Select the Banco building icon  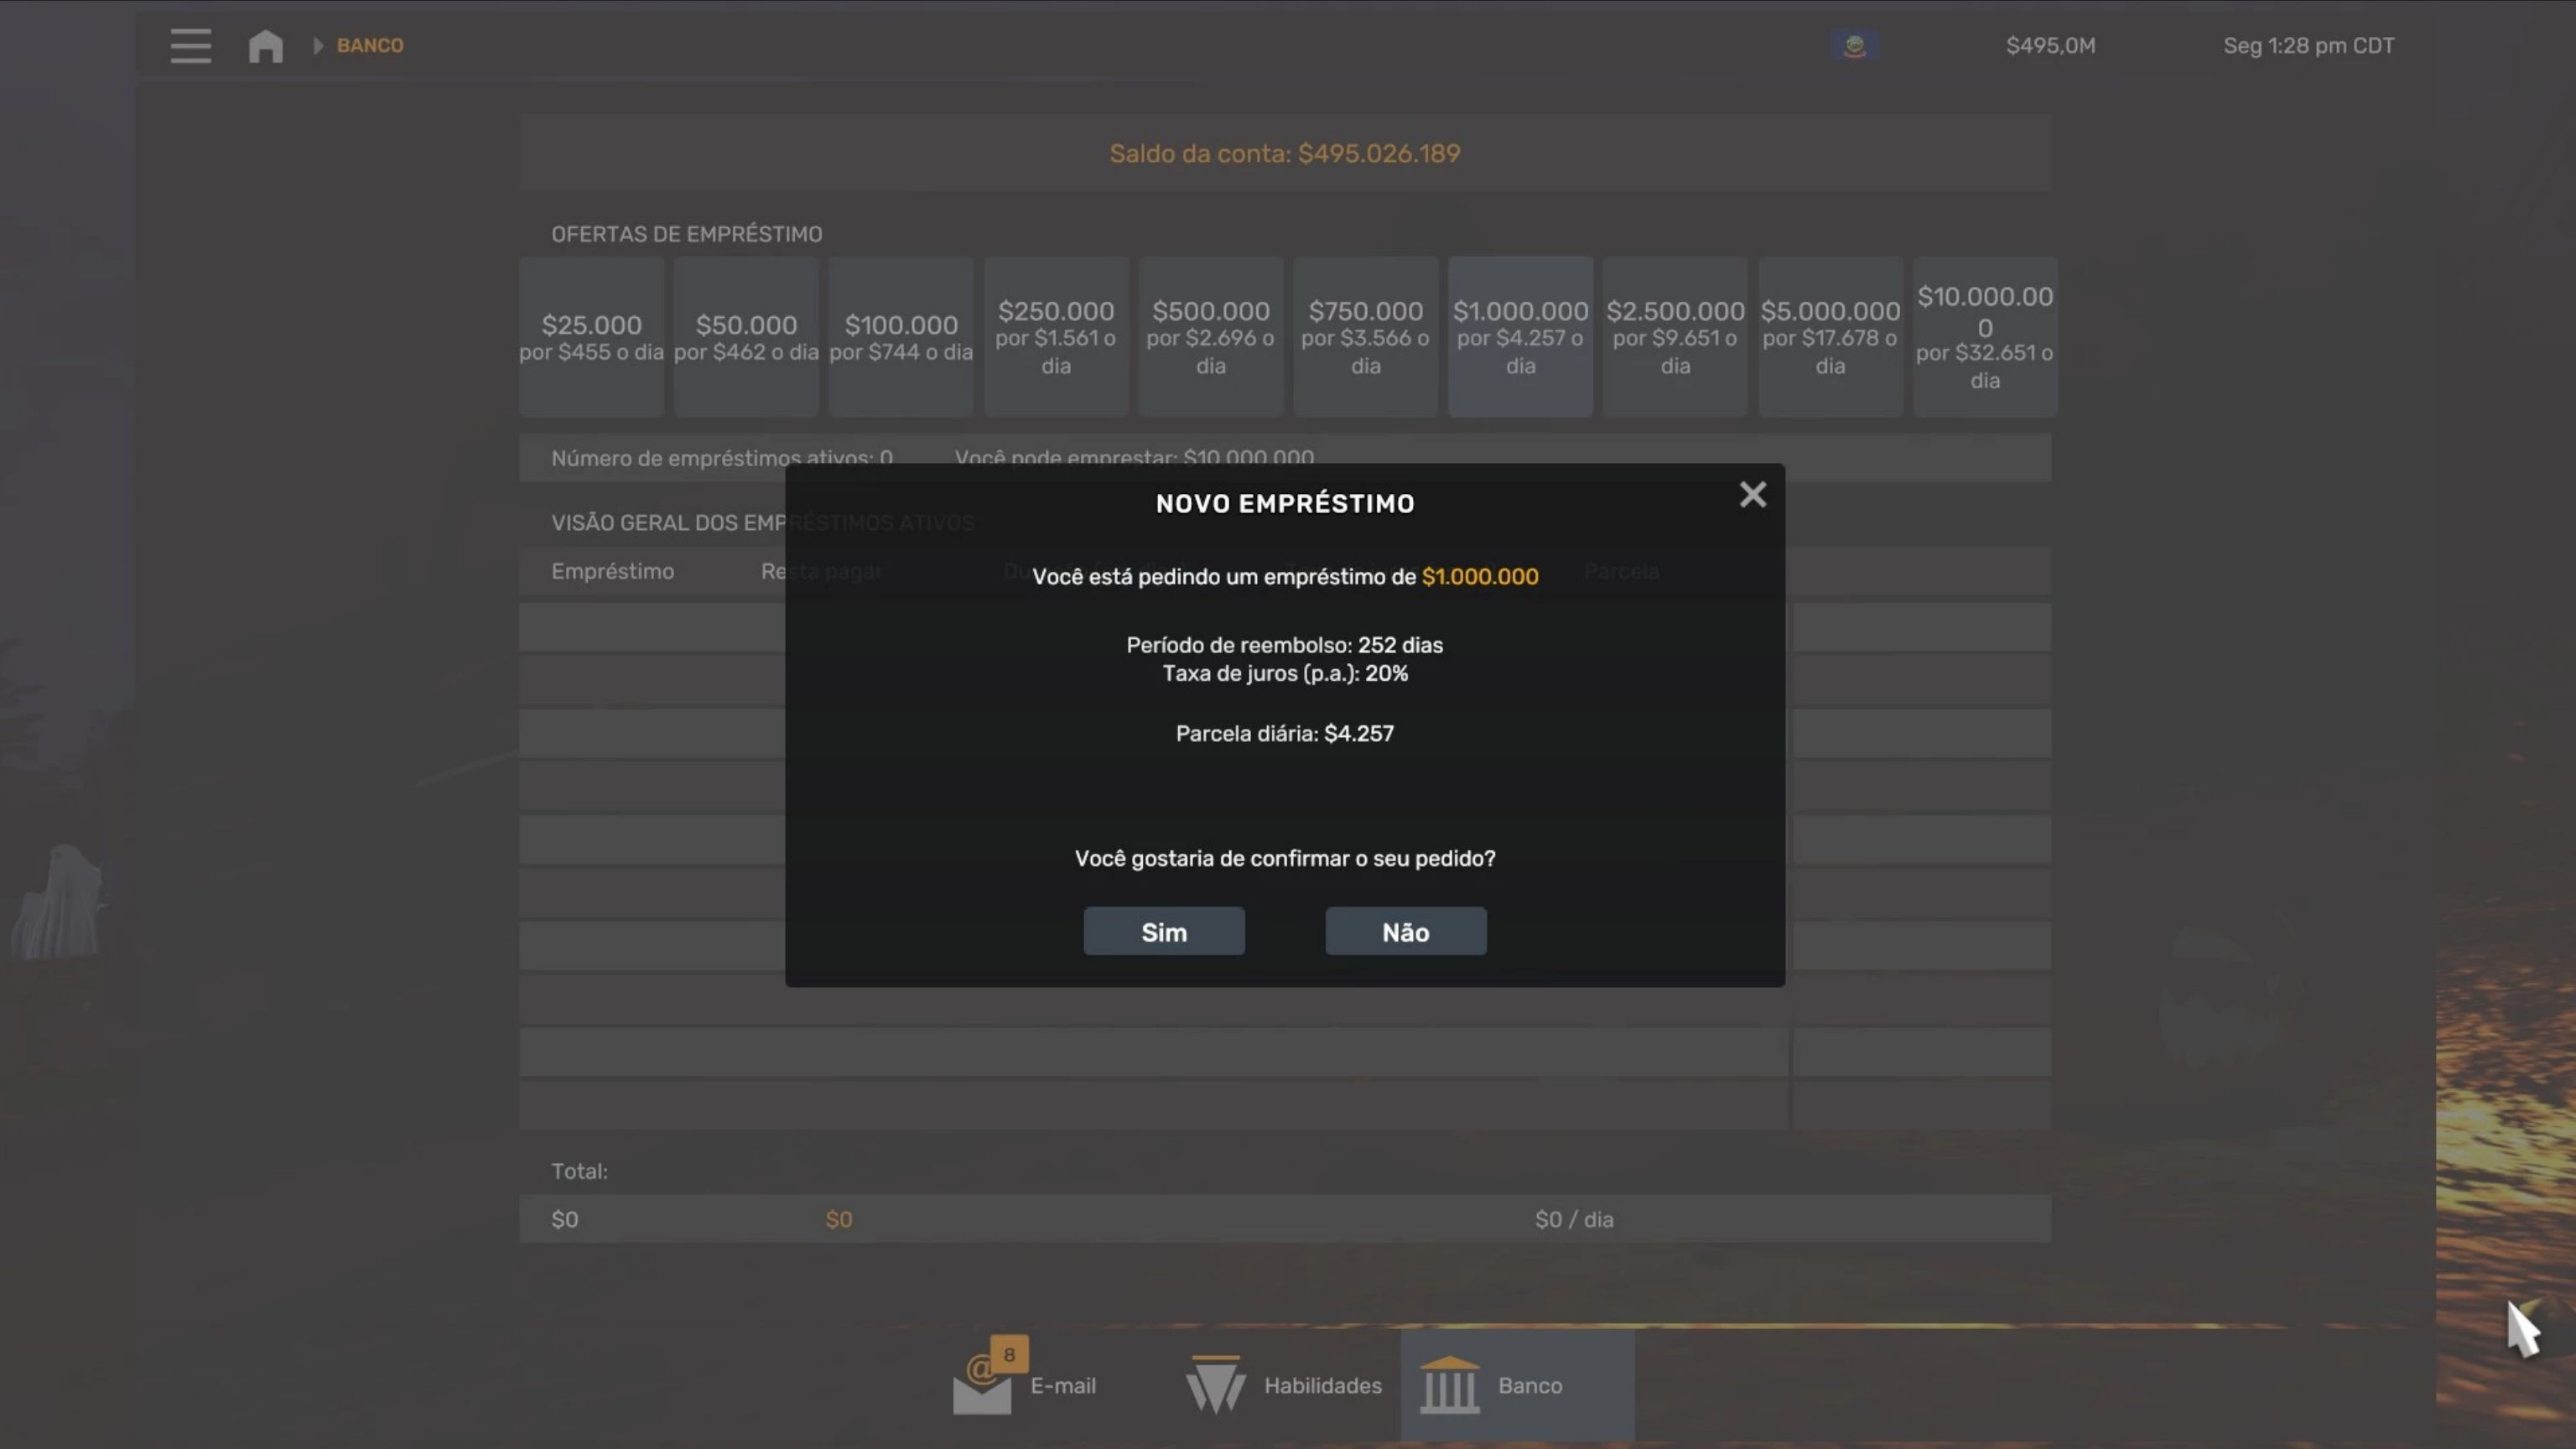1449,1386
